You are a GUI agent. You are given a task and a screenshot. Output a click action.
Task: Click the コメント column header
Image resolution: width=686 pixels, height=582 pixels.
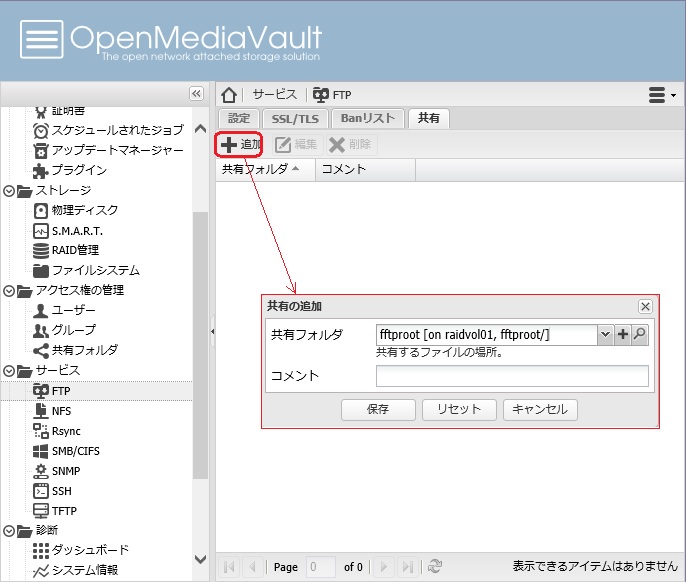365,170
